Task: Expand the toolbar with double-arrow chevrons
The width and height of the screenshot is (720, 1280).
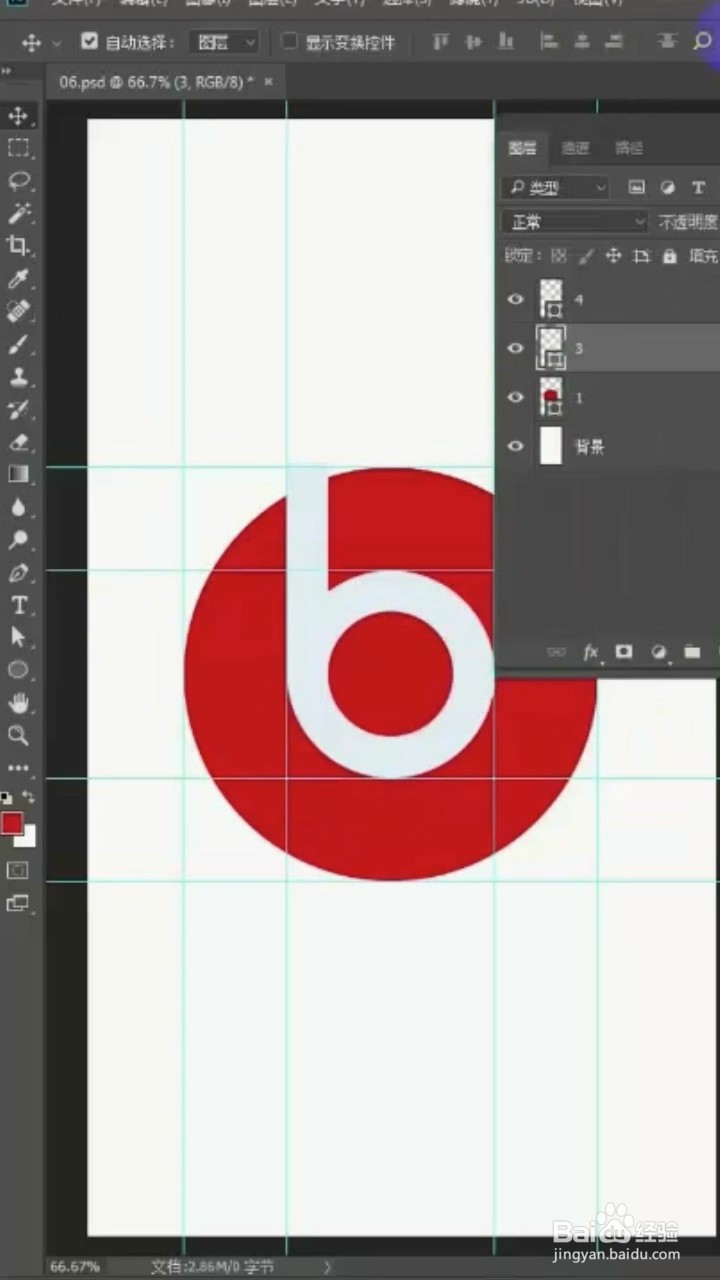Action: pos(6,72)
